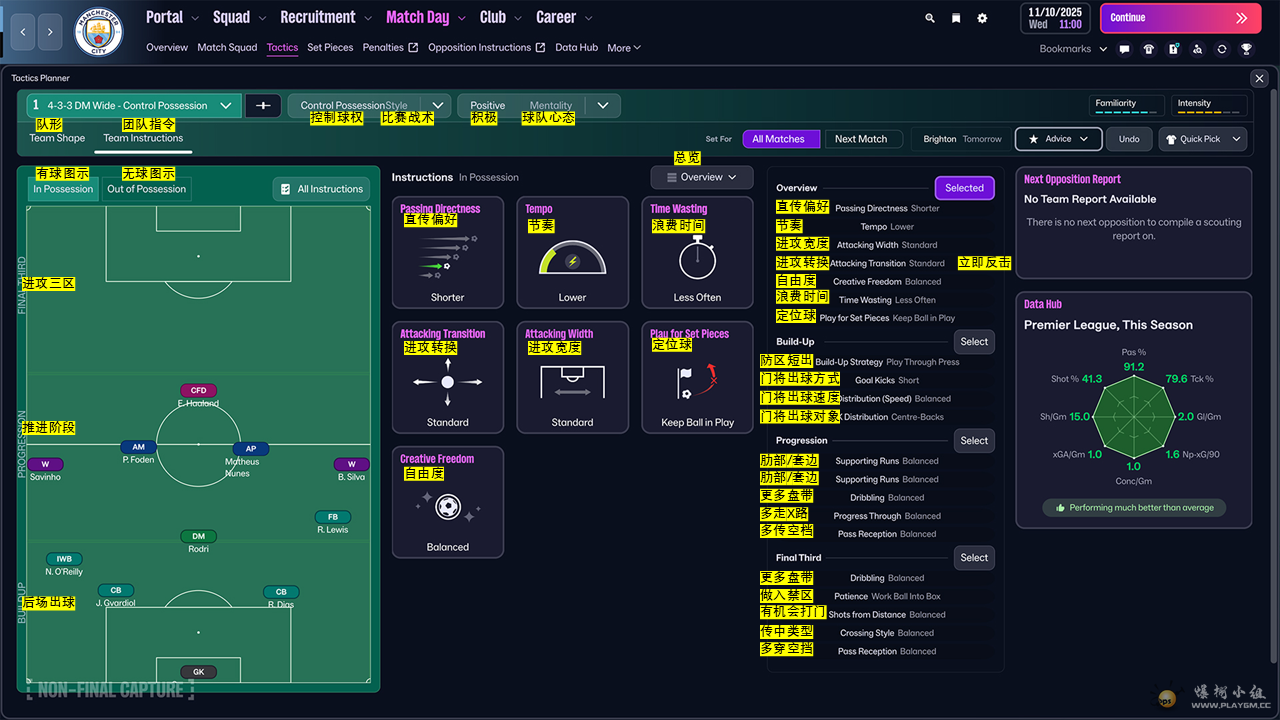Click the forward navigation arrow
The width and height of the screenshot is (1280, 720).
coord(51,32)
